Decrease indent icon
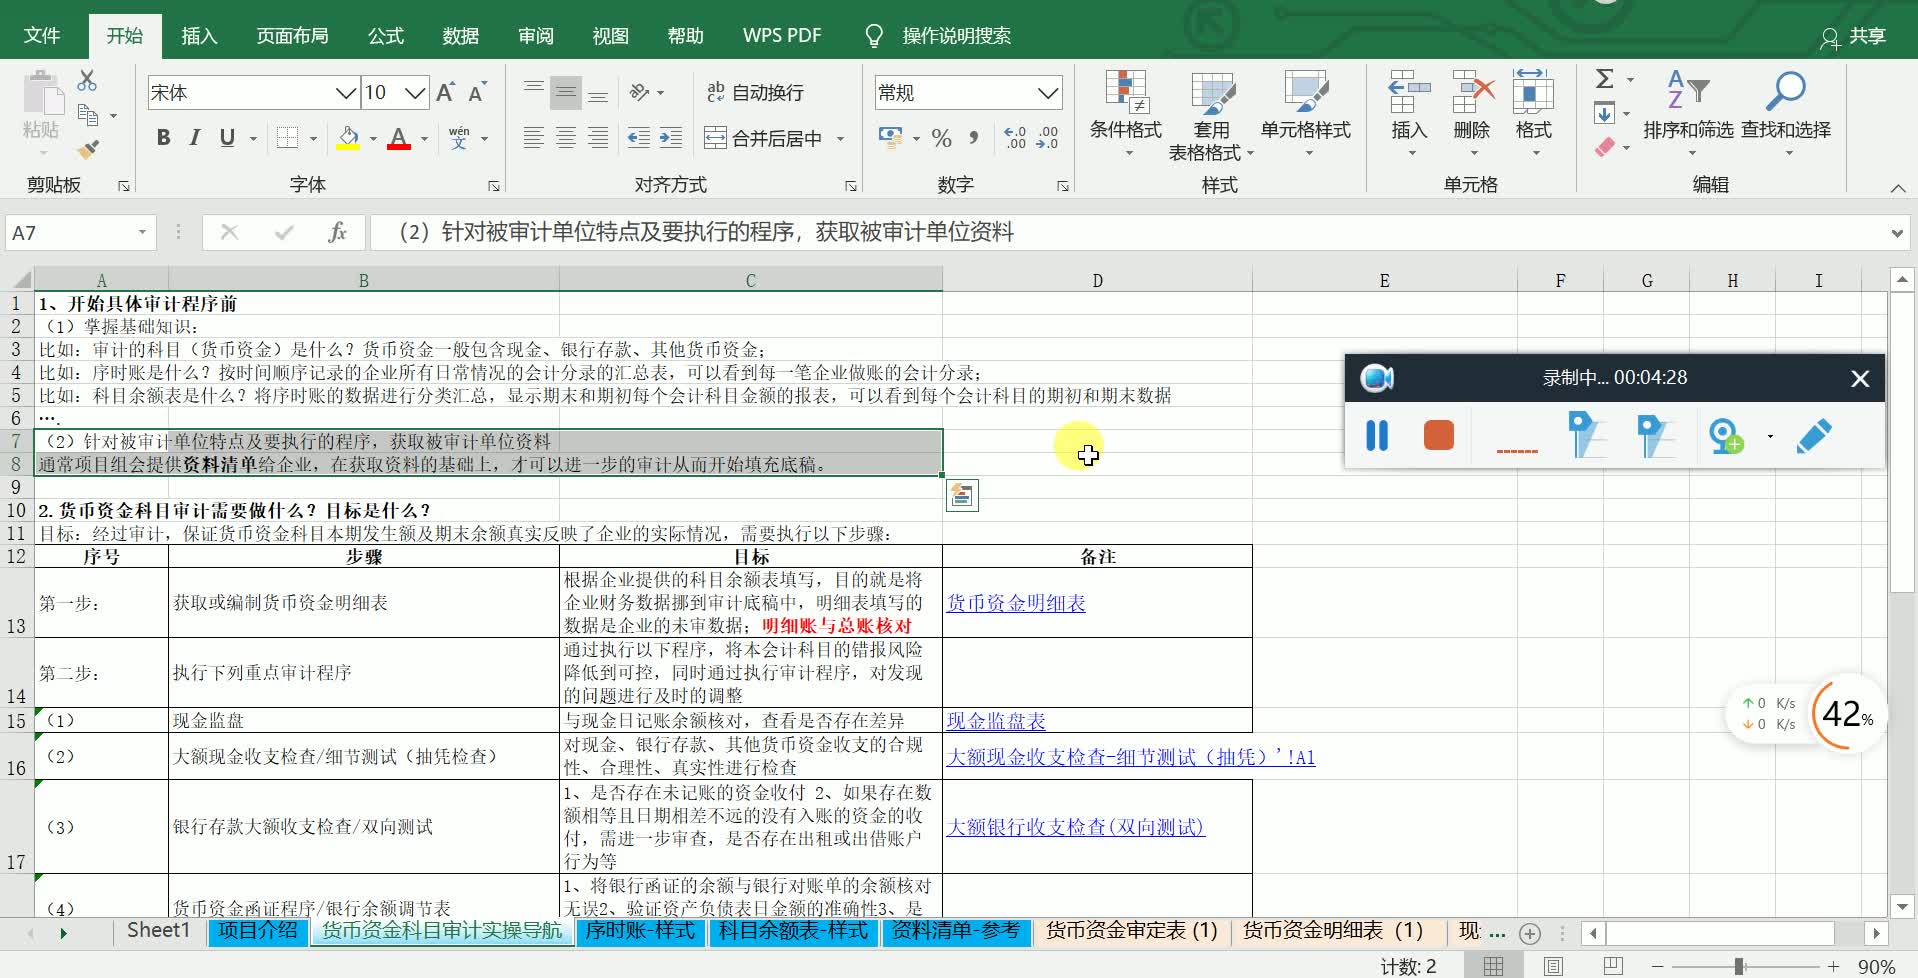Viewport: 1918px width, 978px height. click(x=638, y=138)
